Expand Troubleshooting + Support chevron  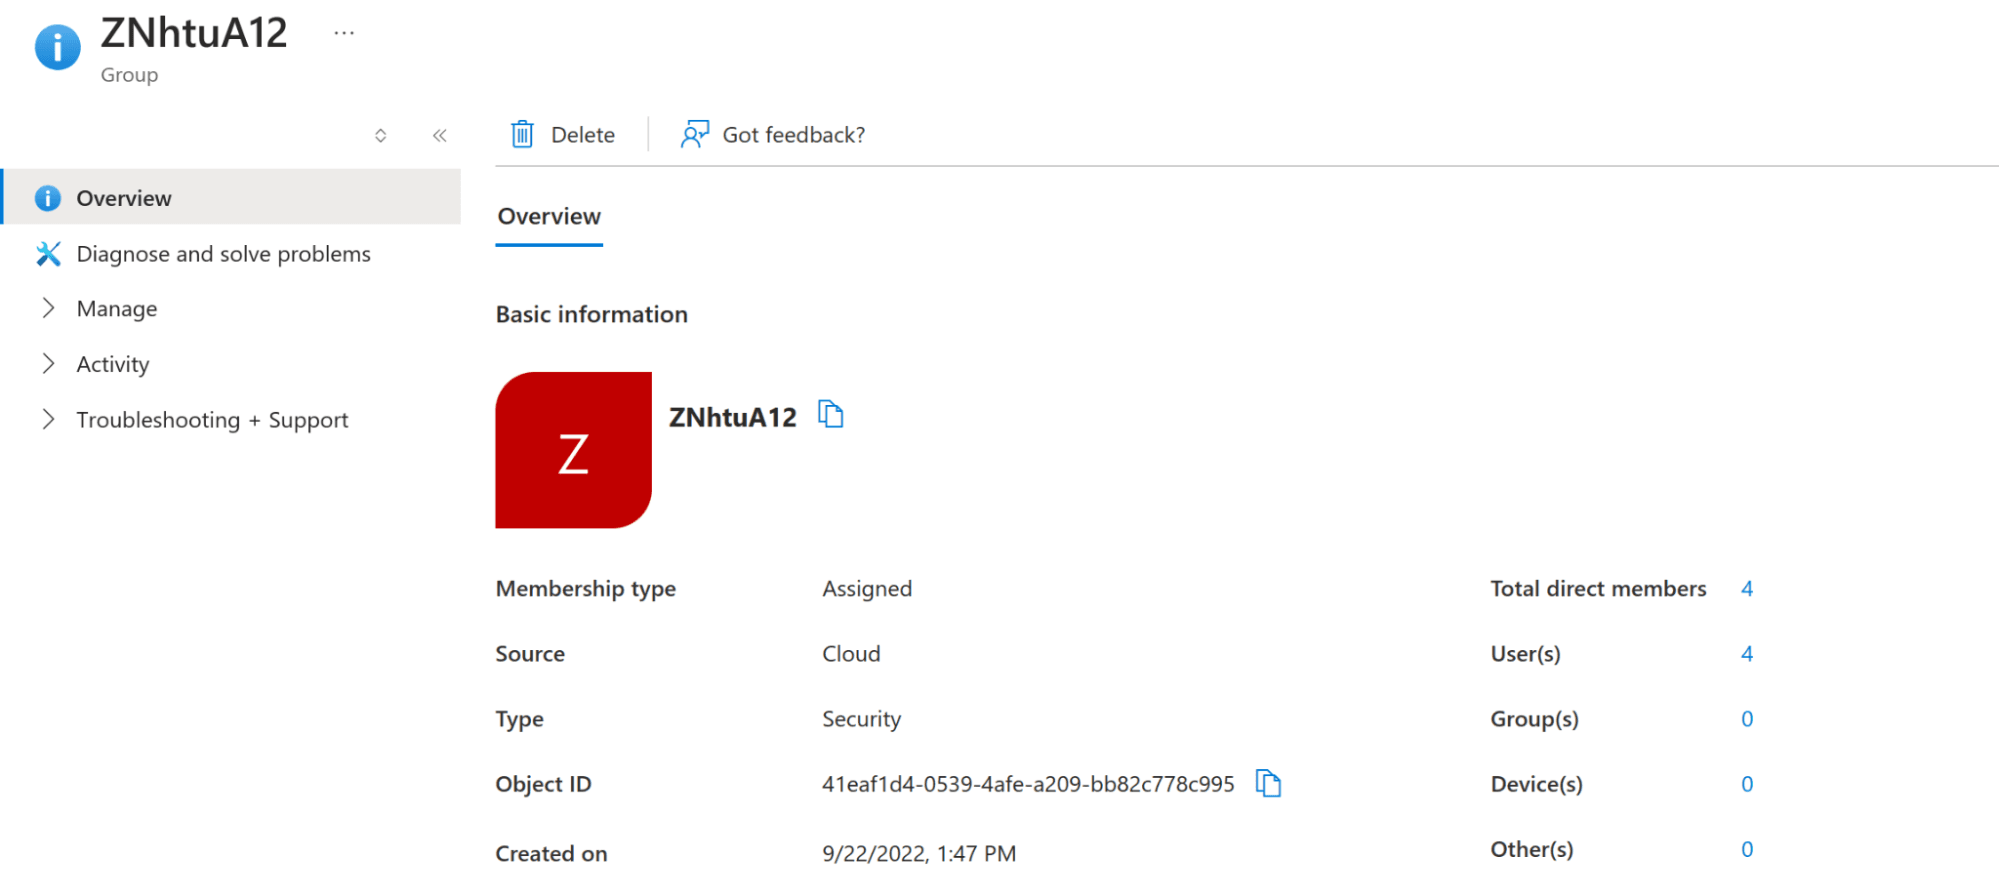[48, 419]
